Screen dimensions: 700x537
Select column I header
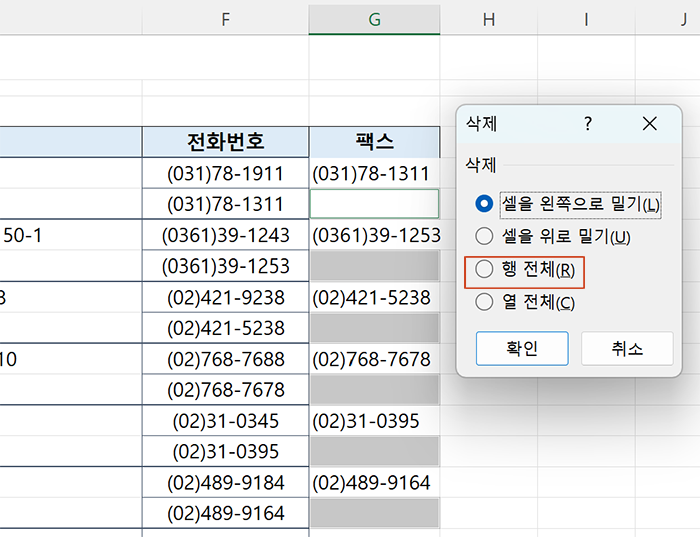[x=586, y=20]
